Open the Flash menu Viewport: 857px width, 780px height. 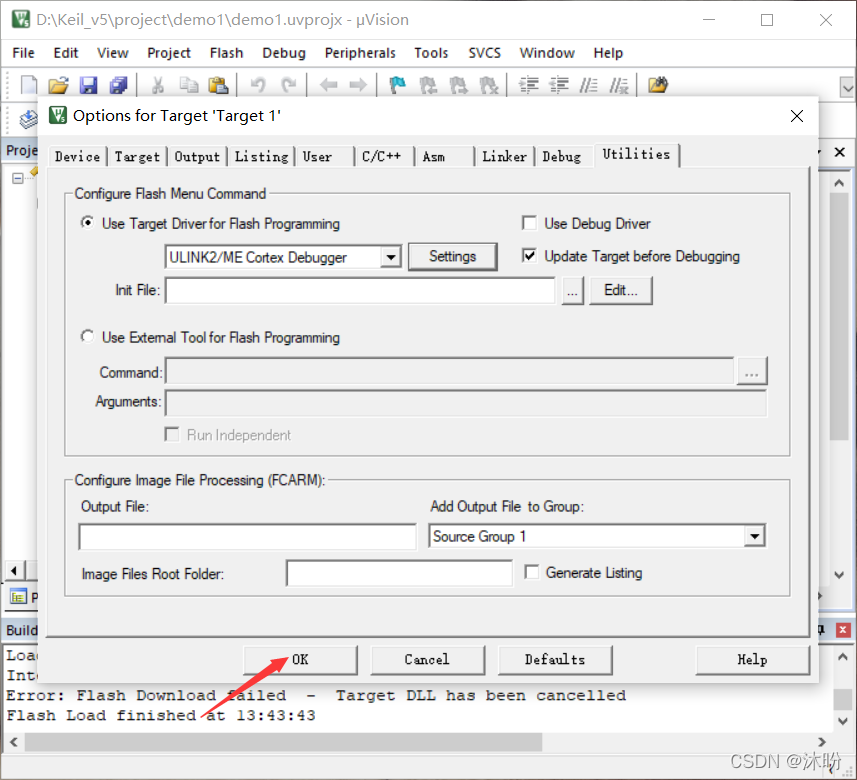click(x=226, y=53)
